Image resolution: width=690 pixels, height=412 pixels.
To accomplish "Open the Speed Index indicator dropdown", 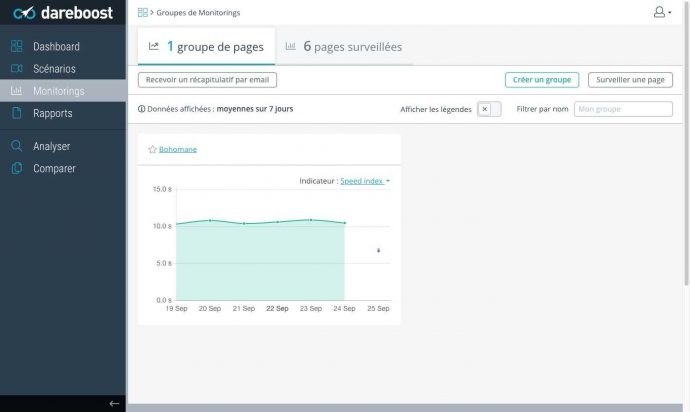I will point(365,181).
